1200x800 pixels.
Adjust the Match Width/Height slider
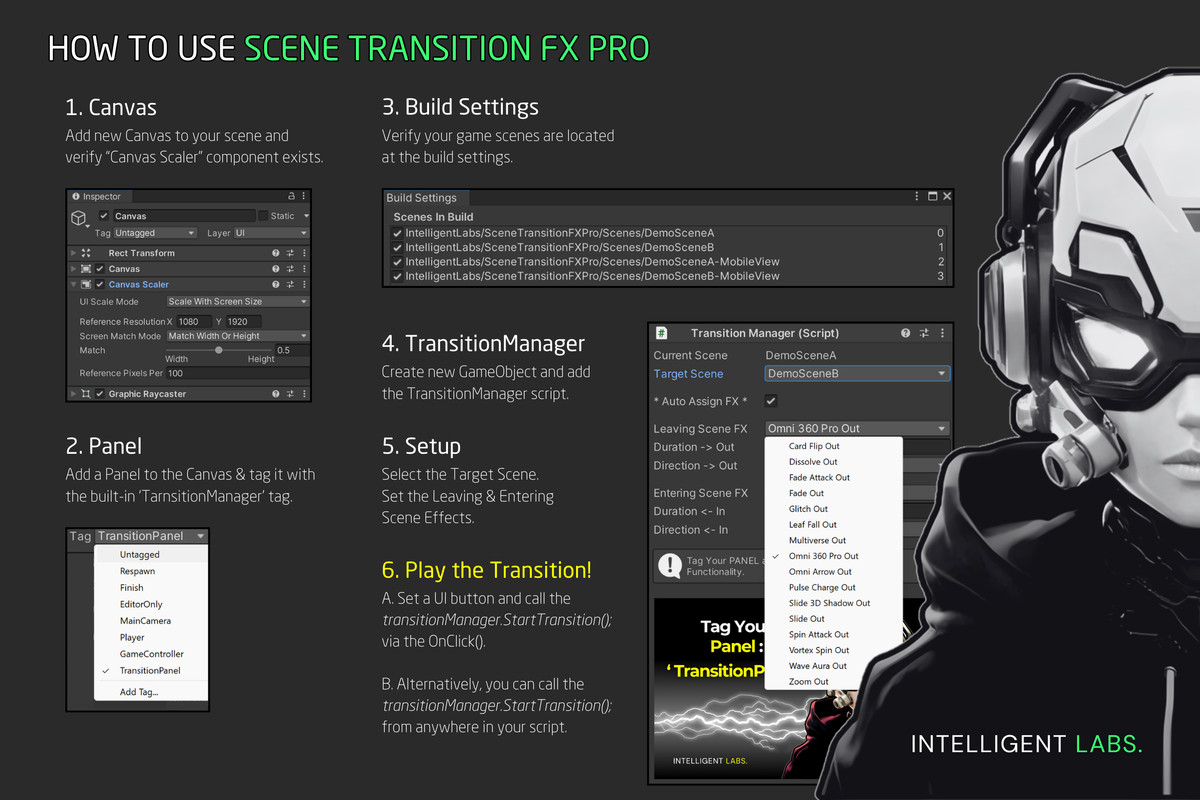(219, 350)
